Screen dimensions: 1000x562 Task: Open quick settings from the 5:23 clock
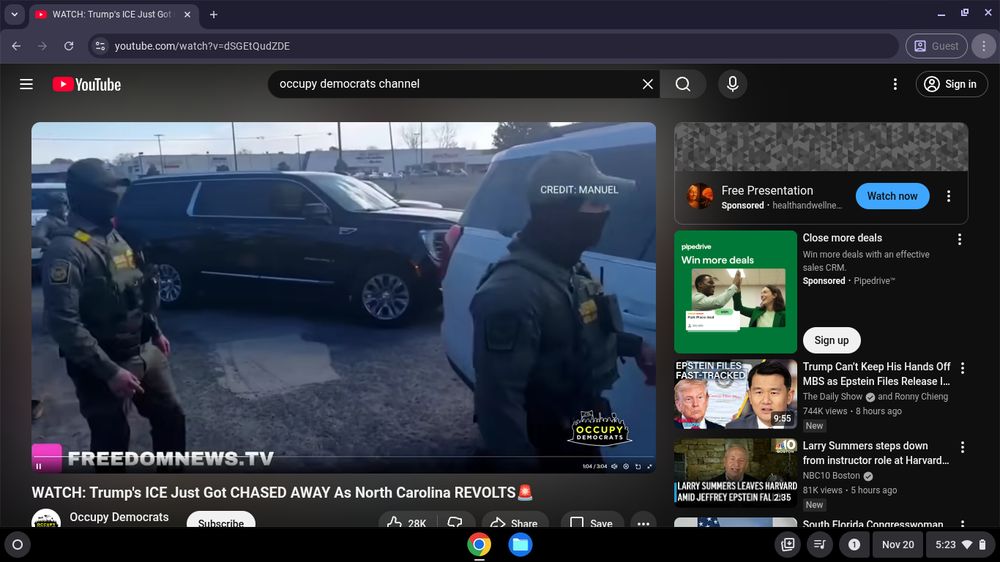[x=962, y=545]
